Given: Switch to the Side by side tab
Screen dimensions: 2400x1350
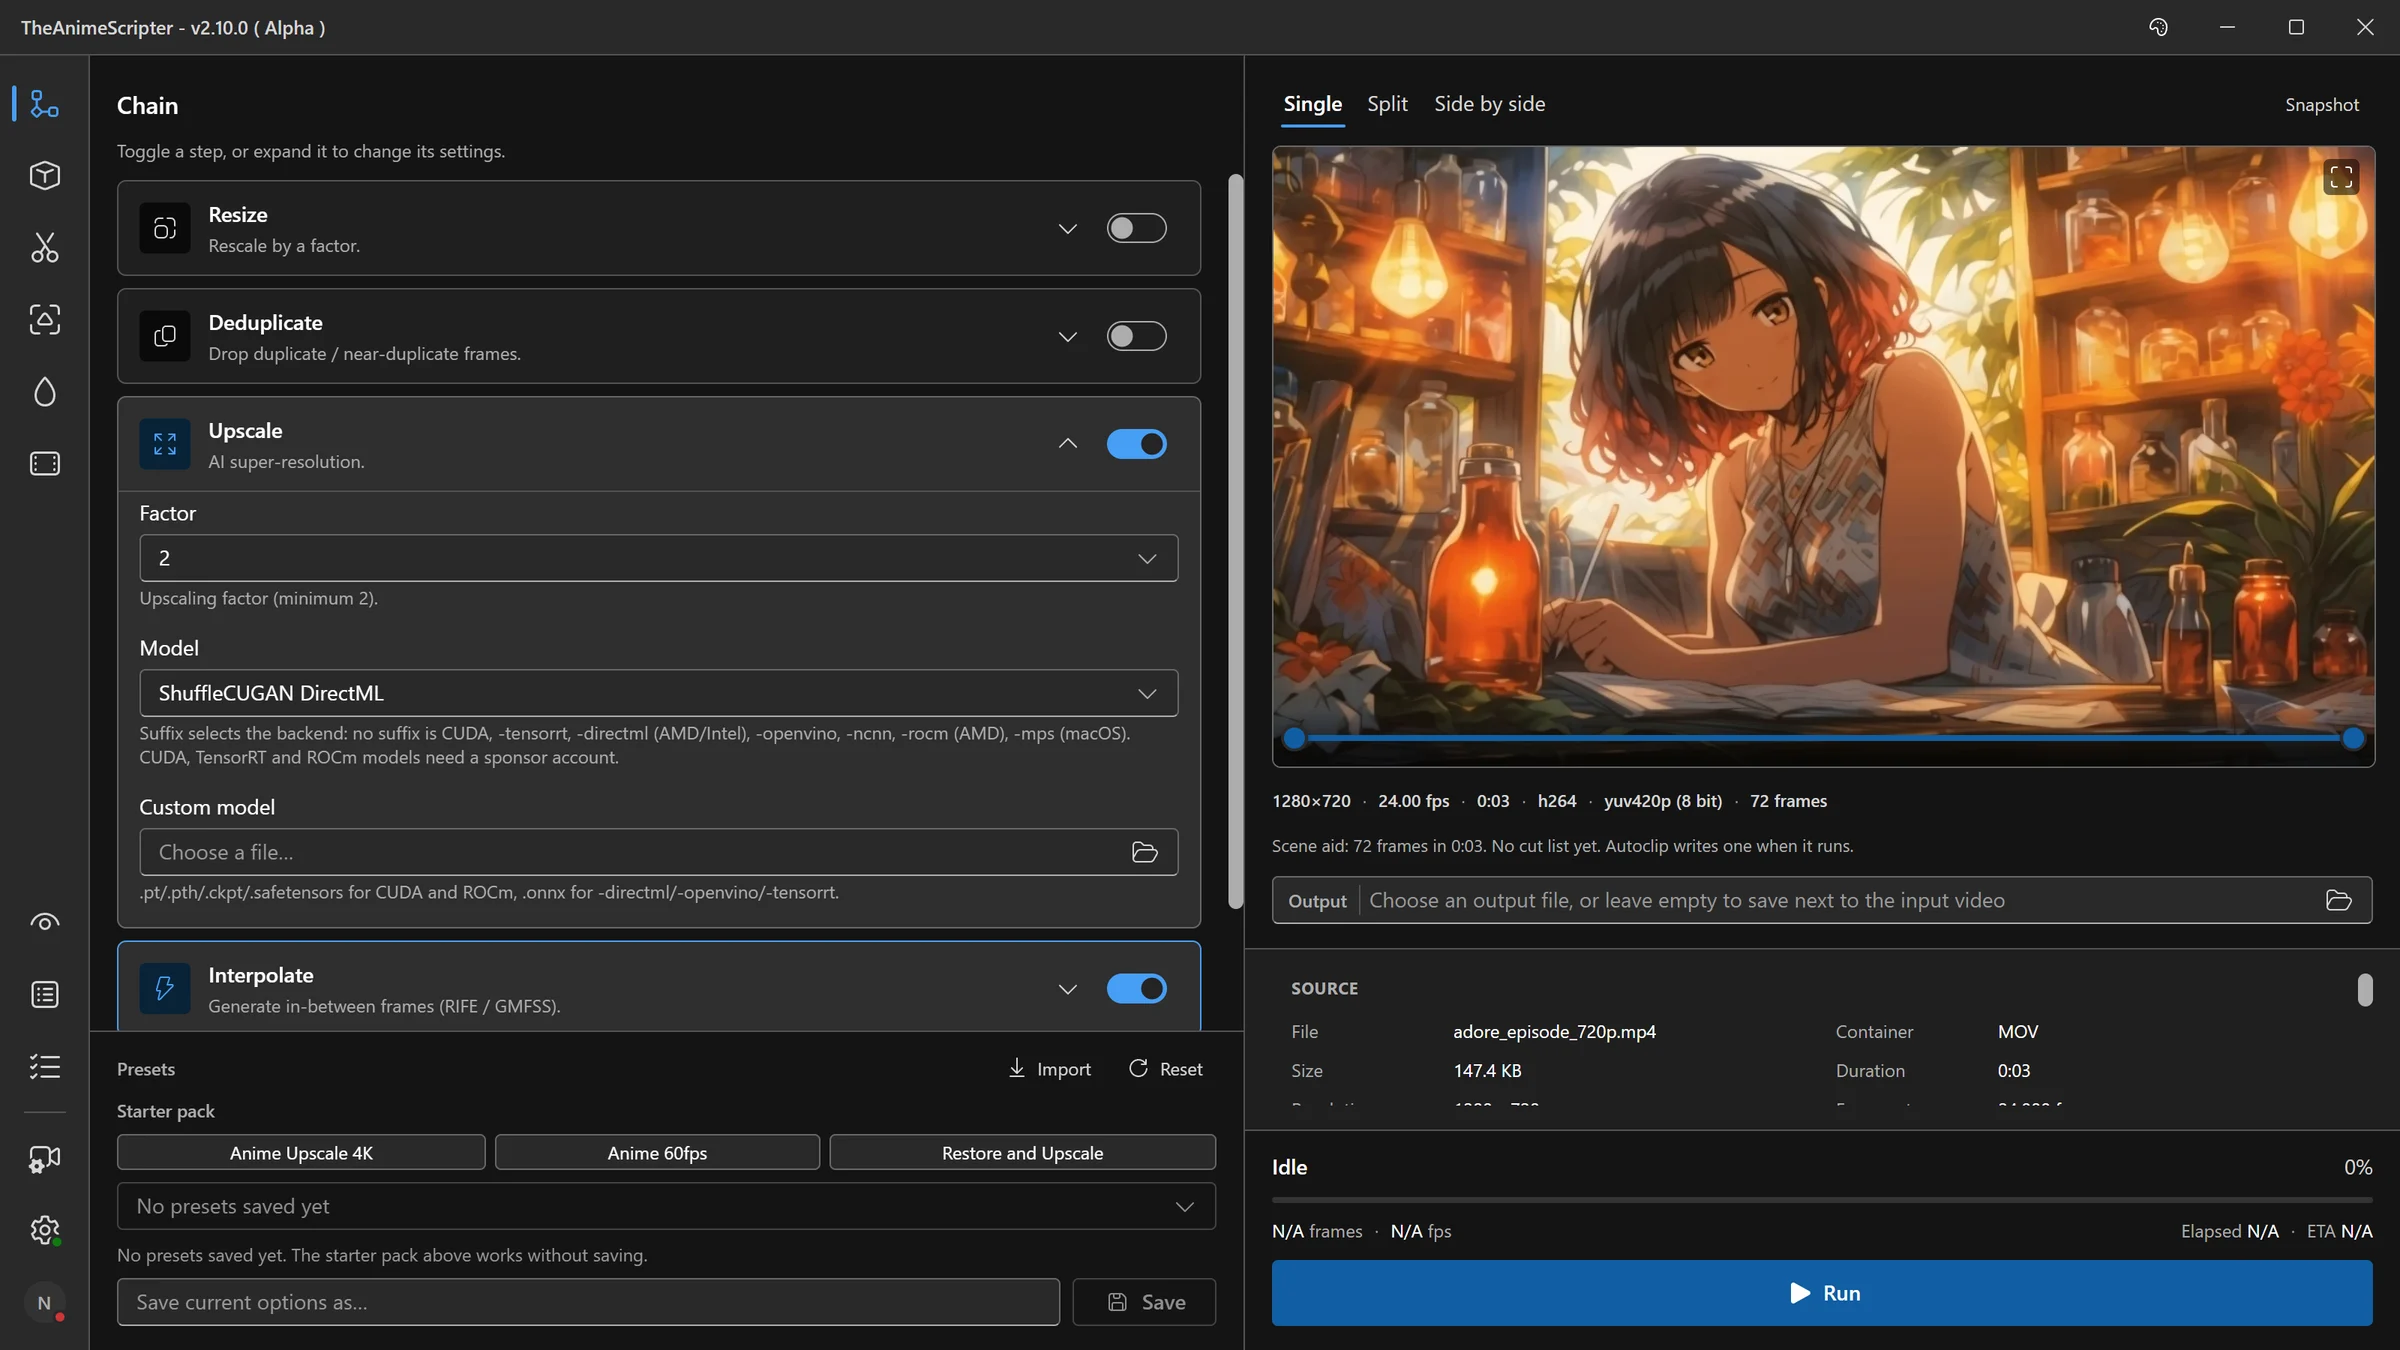Looking at the screenshot, I should [x=1489, y=104].
